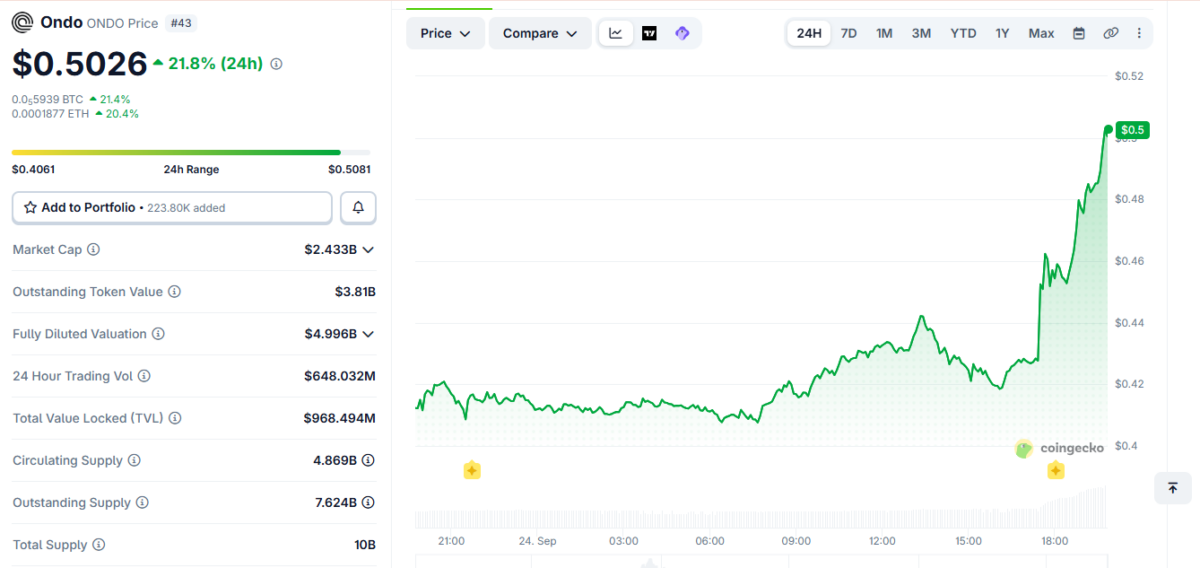Image resolution: width=1200 pixels, height=568 pixels.
Task: Show Total Supply info tooltip
Action: pos(98,545)
